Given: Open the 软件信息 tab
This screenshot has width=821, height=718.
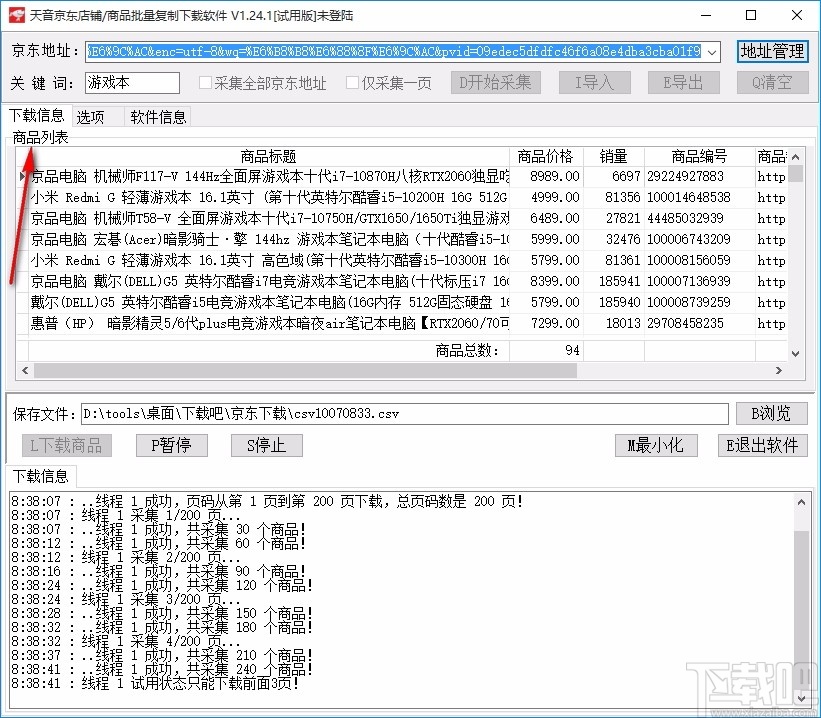Looking at the screenshot, I should (157, 116).
